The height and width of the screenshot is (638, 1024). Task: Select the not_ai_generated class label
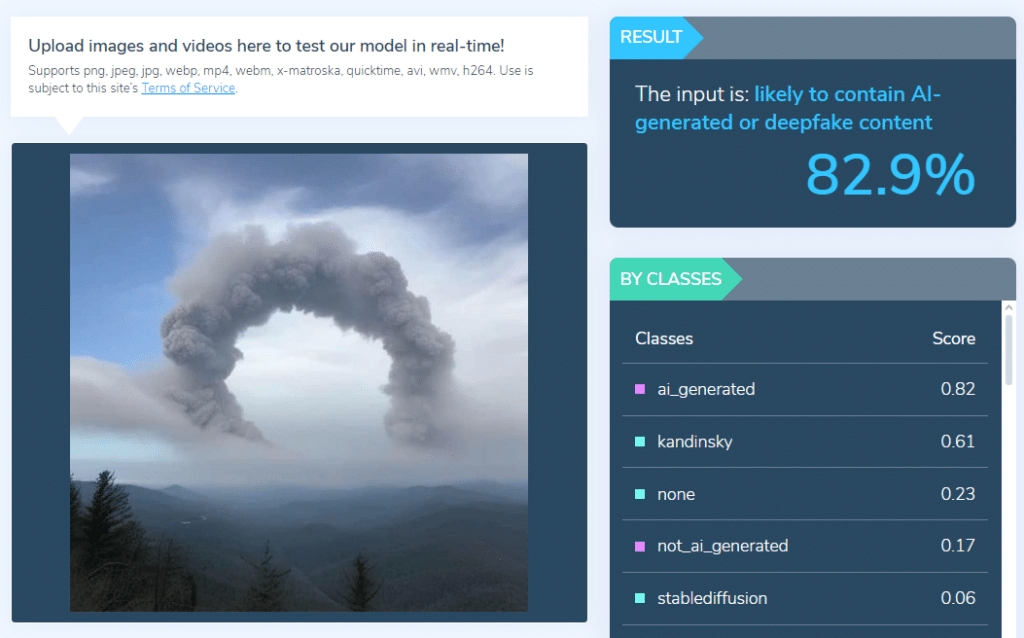[722, 546]
